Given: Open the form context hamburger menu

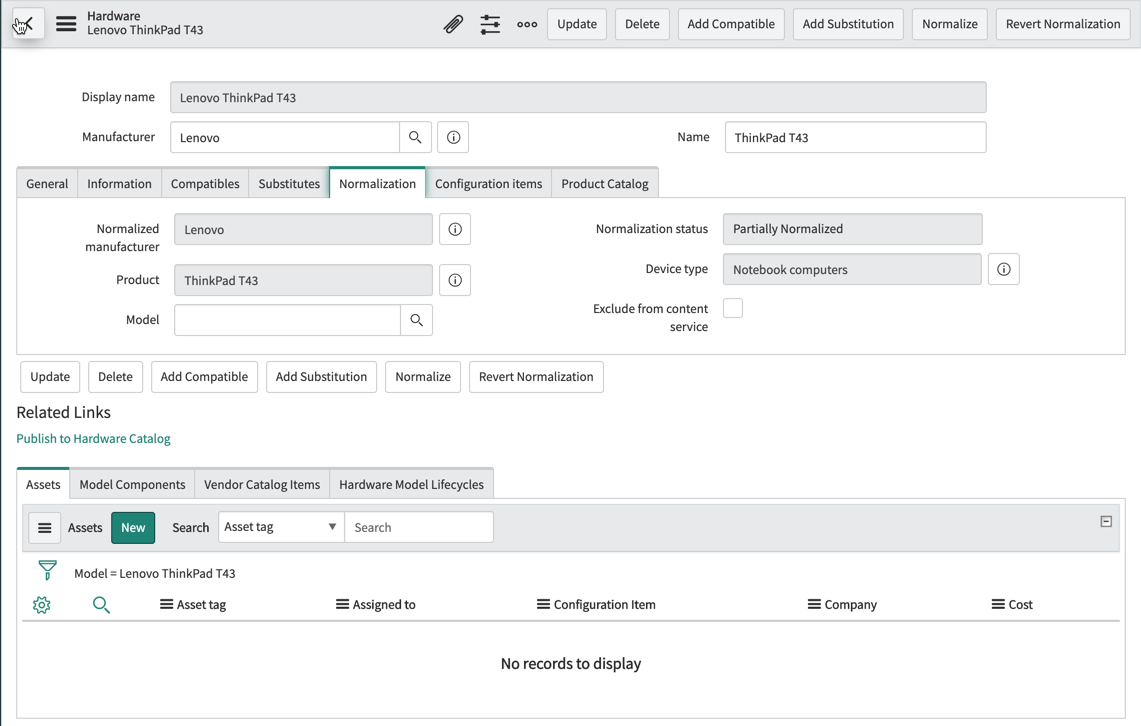Looking at the screenshot, I should click(x=66, y=24).
